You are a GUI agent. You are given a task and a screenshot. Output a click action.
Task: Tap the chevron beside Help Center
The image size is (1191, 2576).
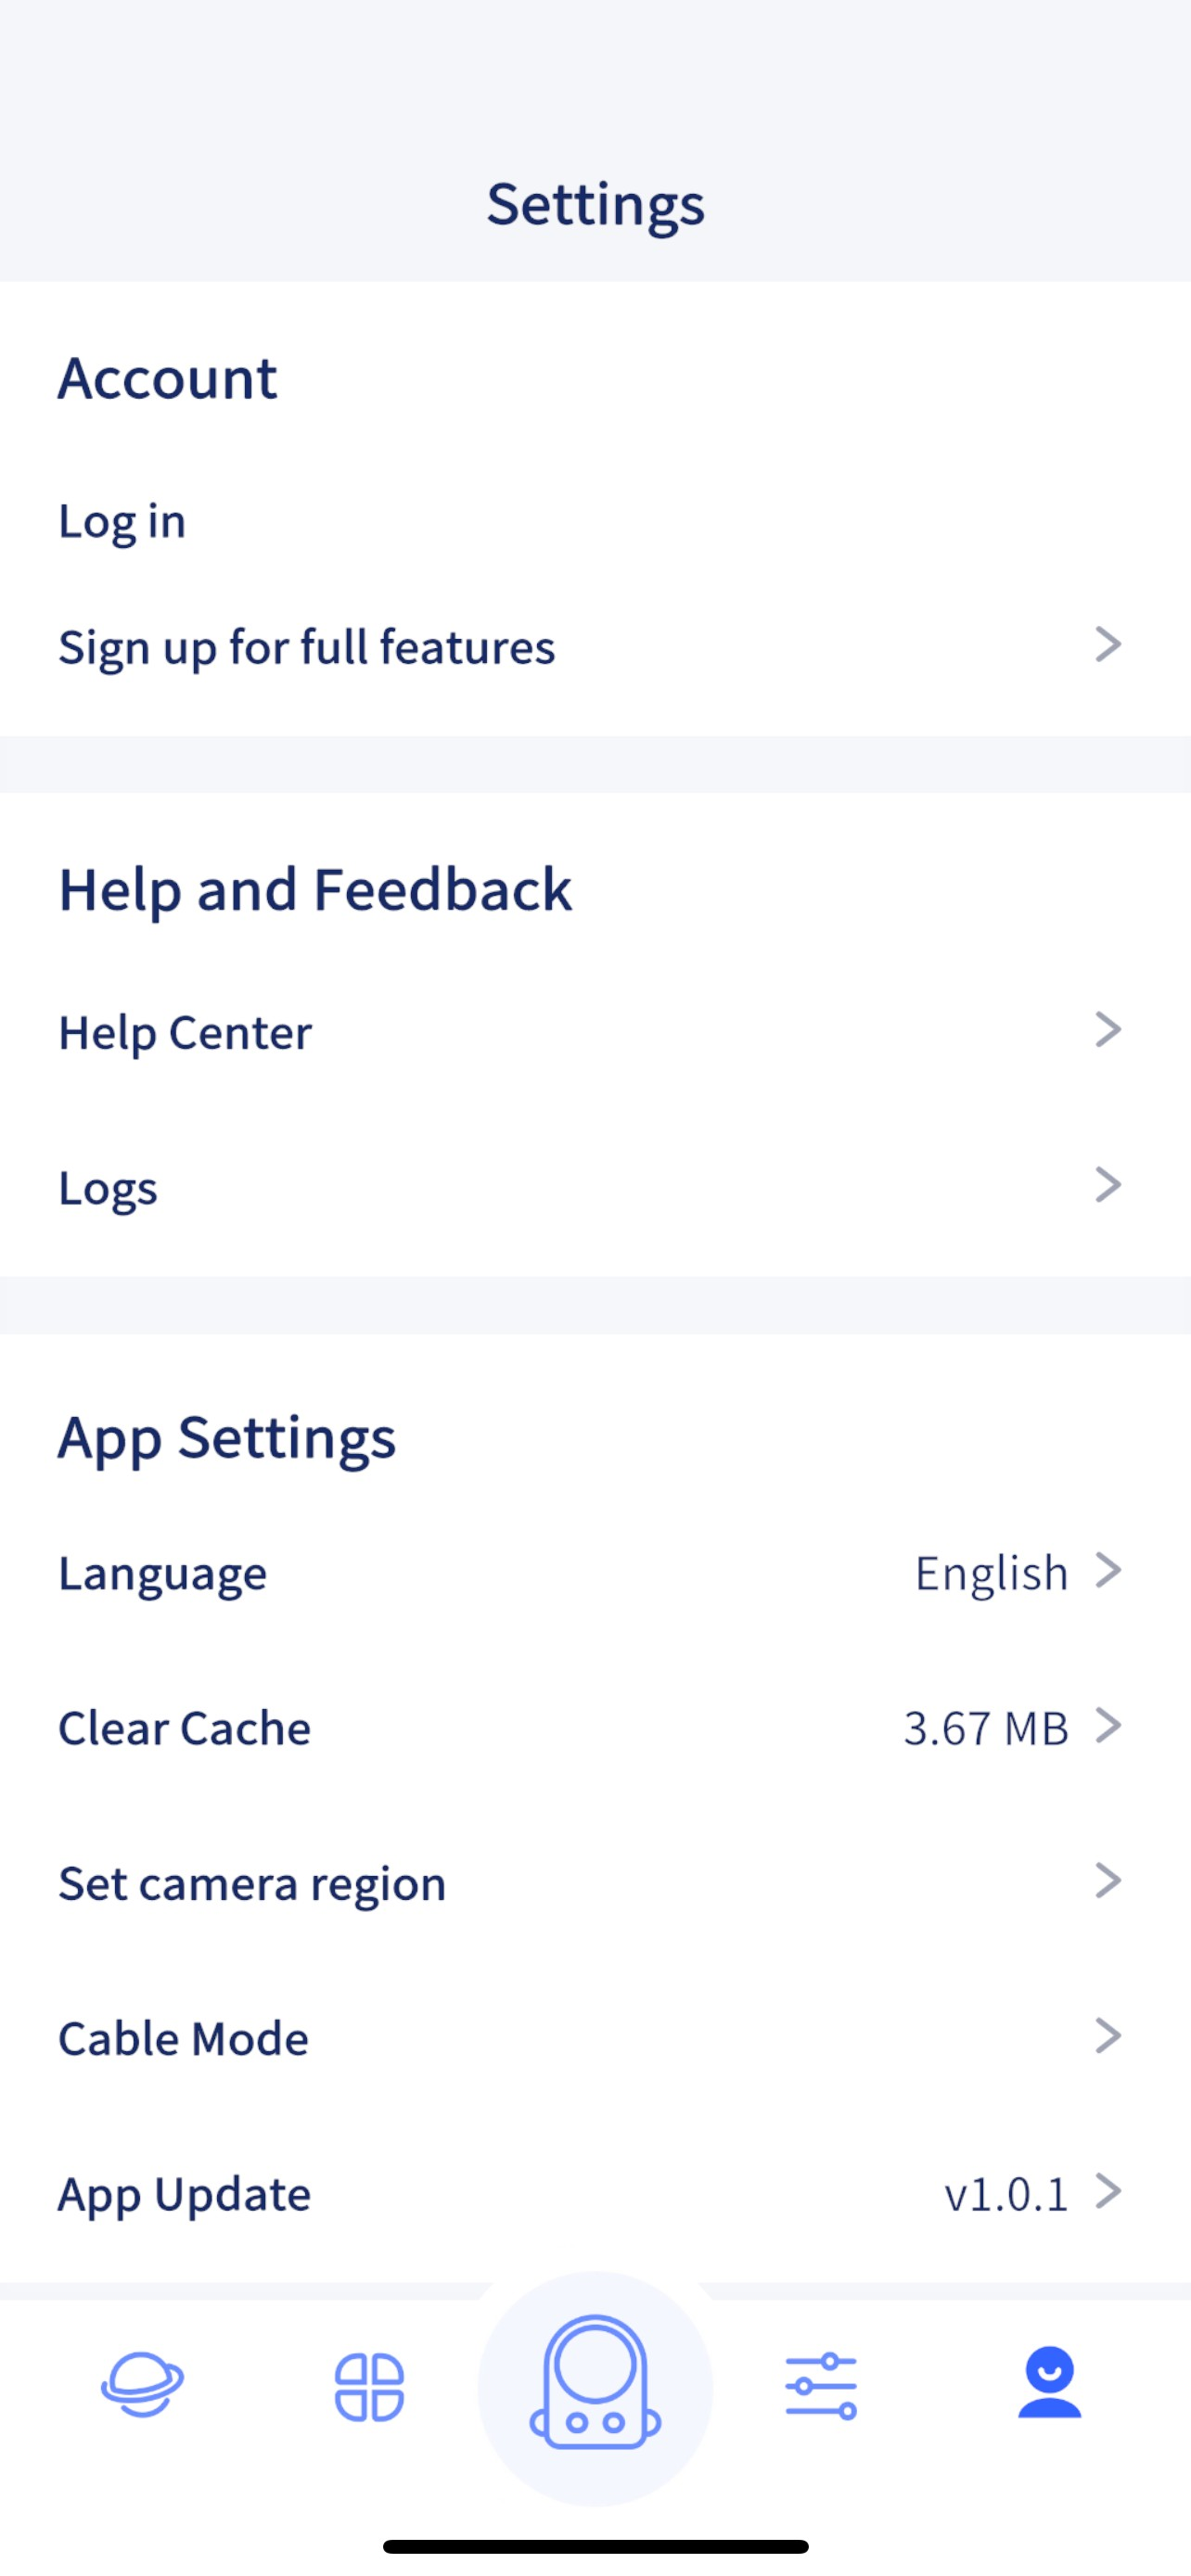(x=1108, y=1030)
